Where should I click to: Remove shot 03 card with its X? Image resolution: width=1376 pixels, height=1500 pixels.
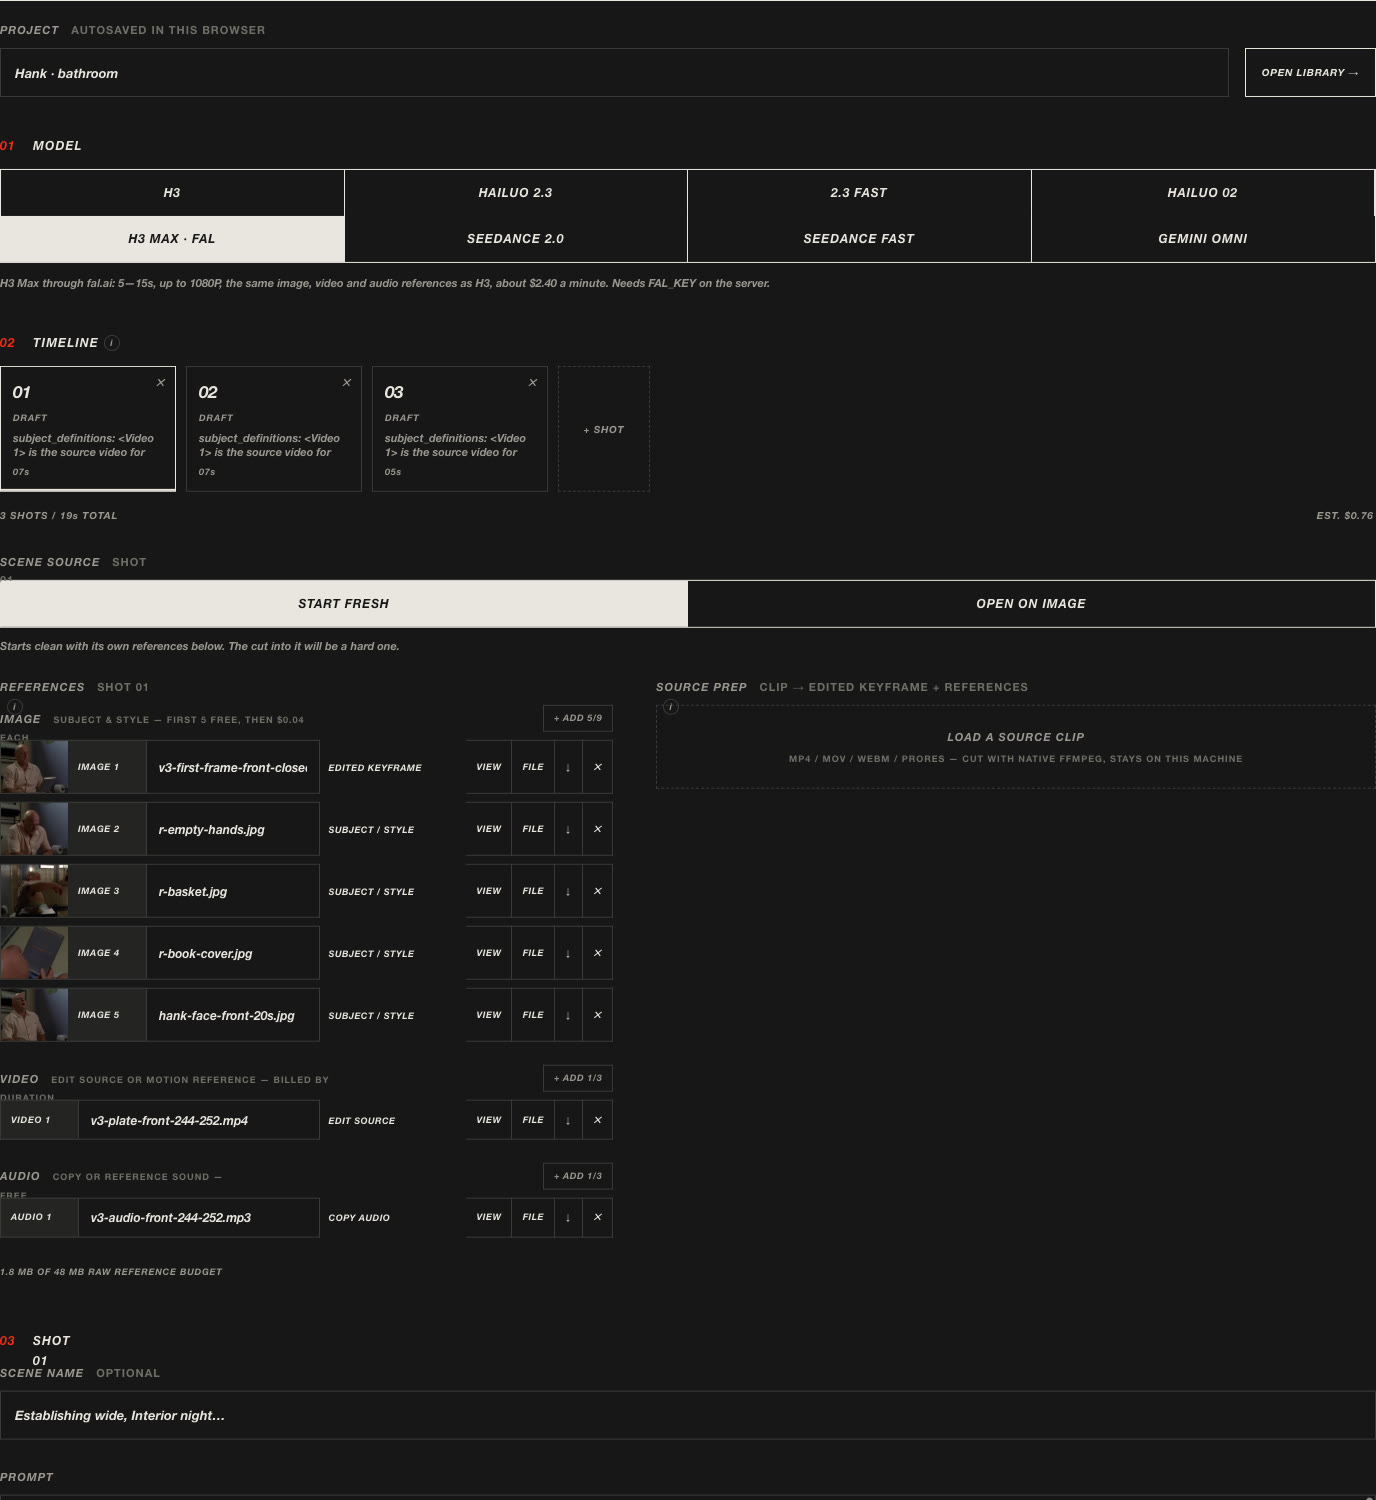click(533, 383)
